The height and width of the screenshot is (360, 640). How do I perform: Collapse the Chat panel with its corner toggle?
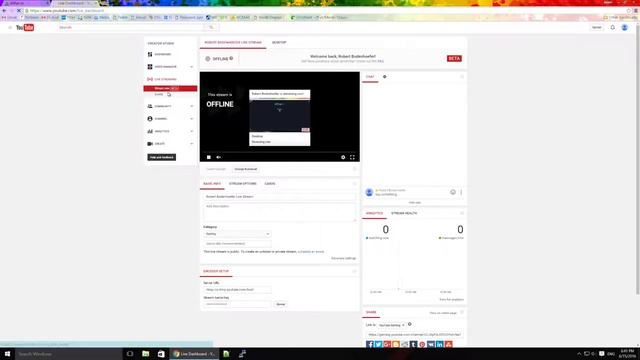tap(462, 77)
